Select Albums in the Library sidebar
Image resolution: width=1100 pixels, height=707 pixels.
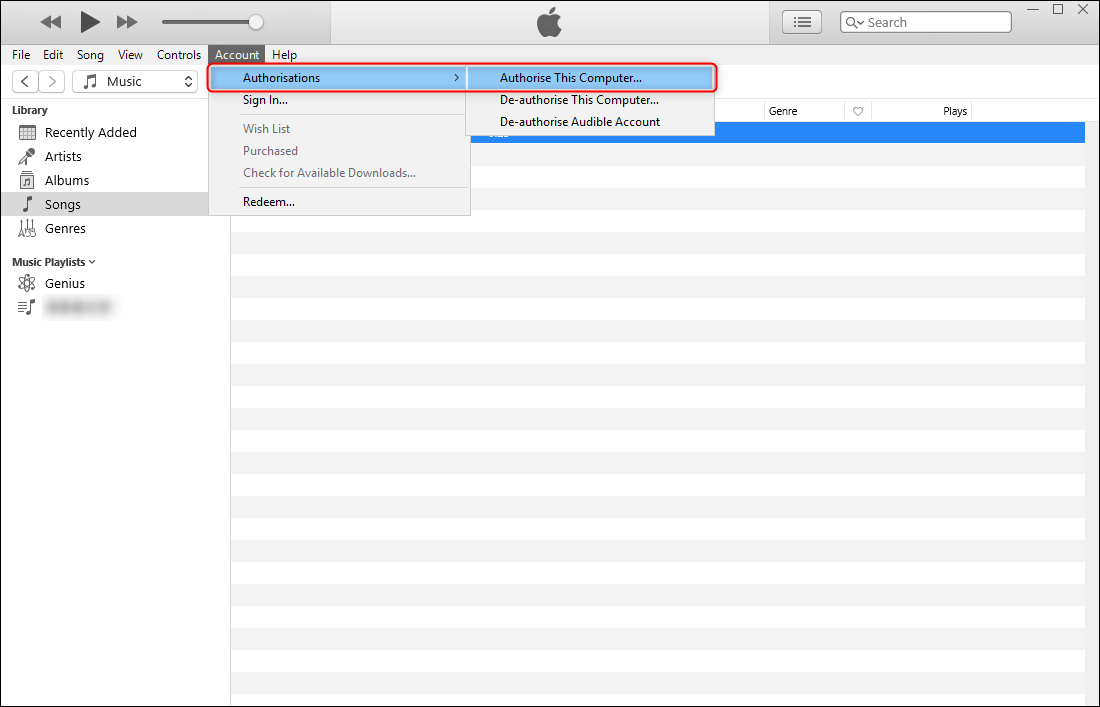tap(67, 180)
